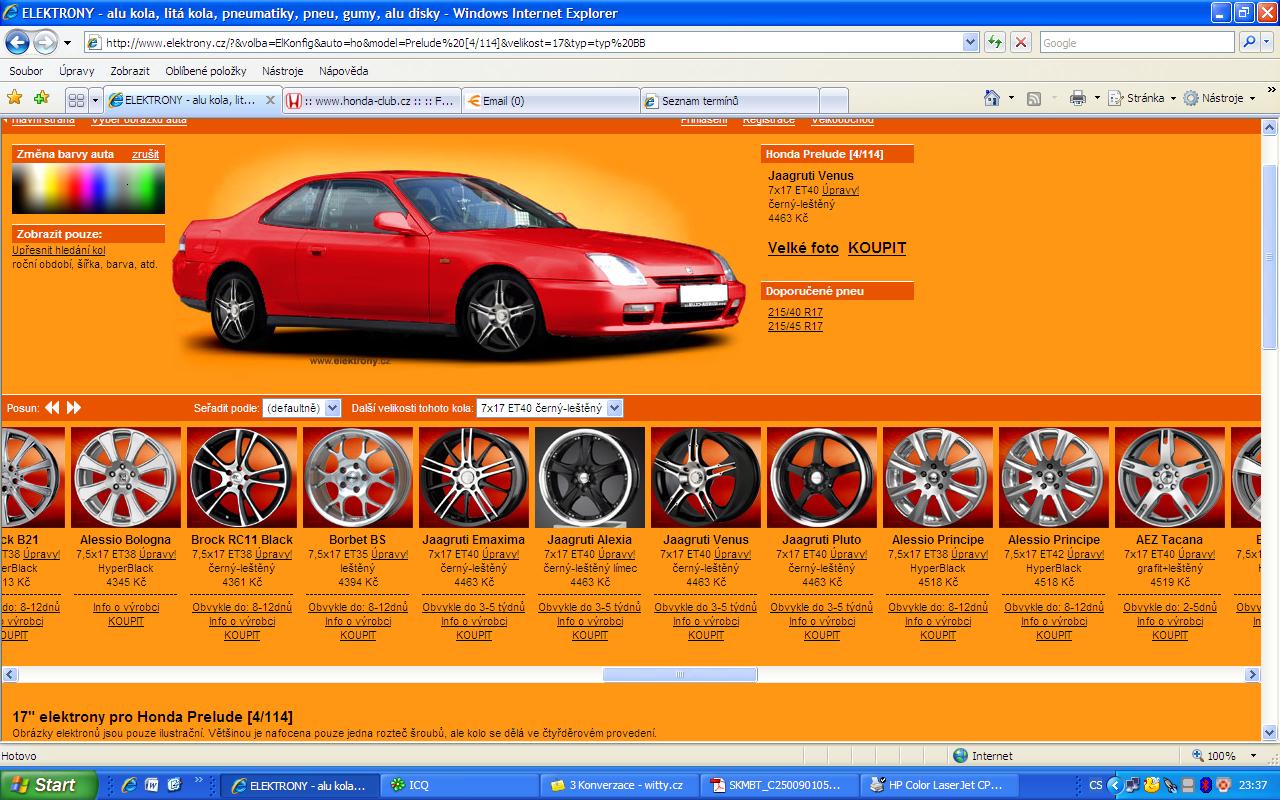
Task: Open the Favorites star icon
Action: click(x=15, y=98)
